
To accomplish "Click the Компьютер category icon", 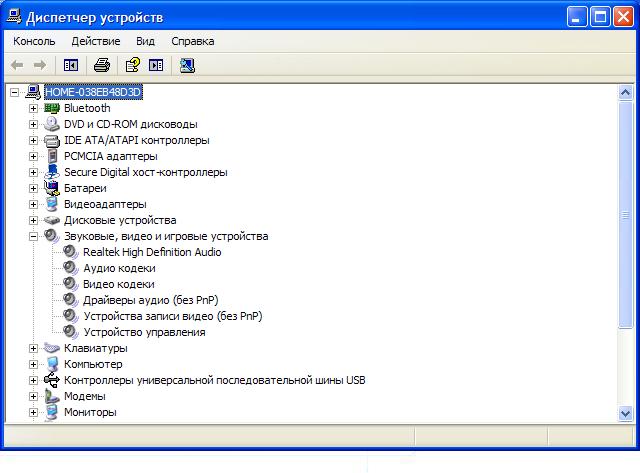I will [x=52, y=364].
